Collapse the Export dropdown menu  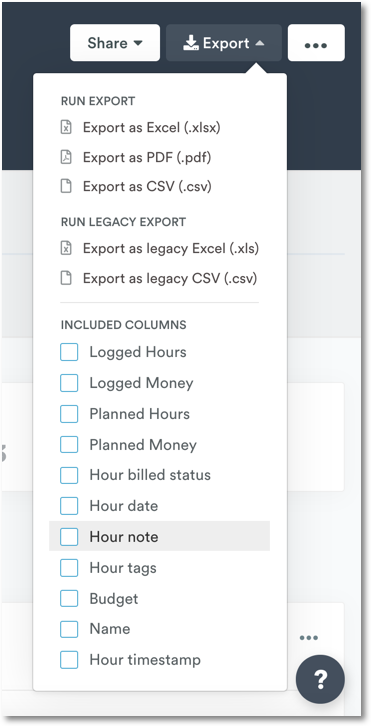pyautogui.click(x=224, y=43)
